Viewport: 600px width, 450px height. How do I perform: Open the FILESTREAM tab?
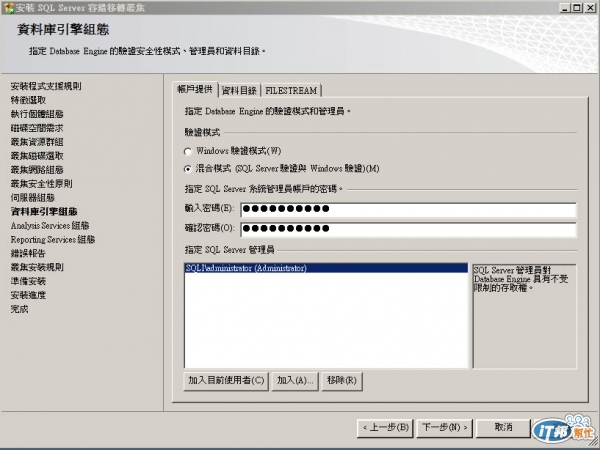coord(291,91)
